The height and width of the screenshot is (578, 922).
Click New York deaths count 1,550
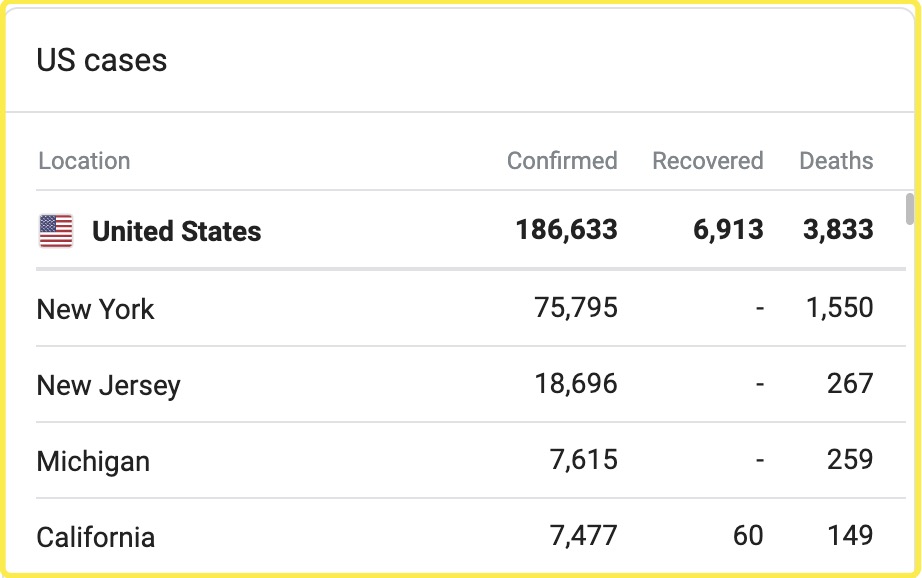(840, 308)
